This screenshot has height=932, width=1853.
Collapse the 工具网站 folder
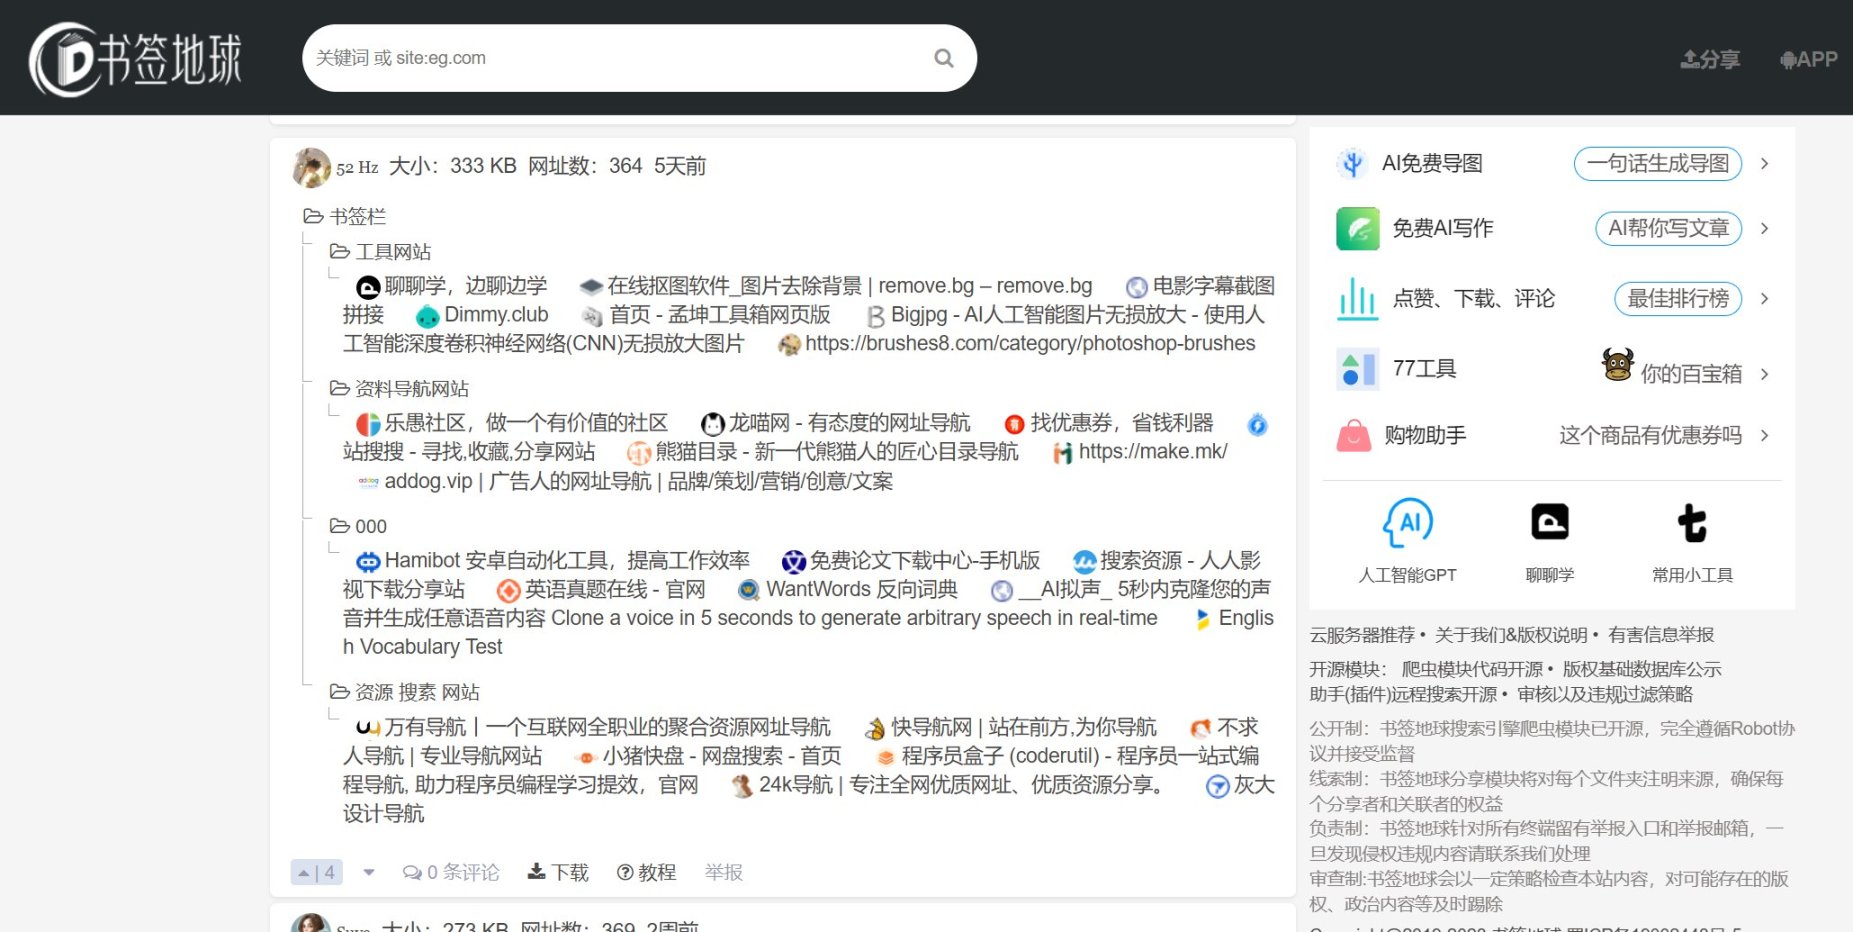380,251
